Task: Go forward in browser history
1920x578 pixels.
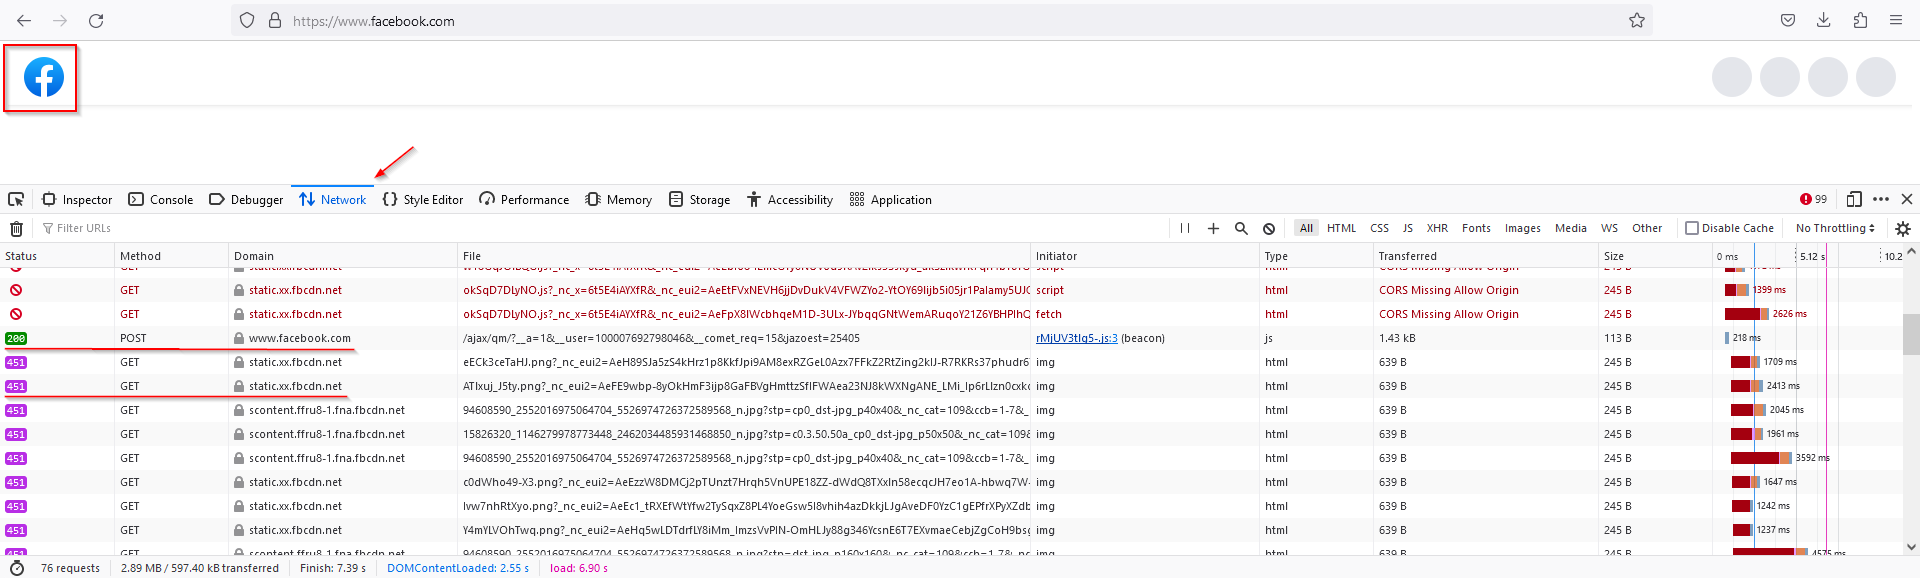Action: click(60, 20)
